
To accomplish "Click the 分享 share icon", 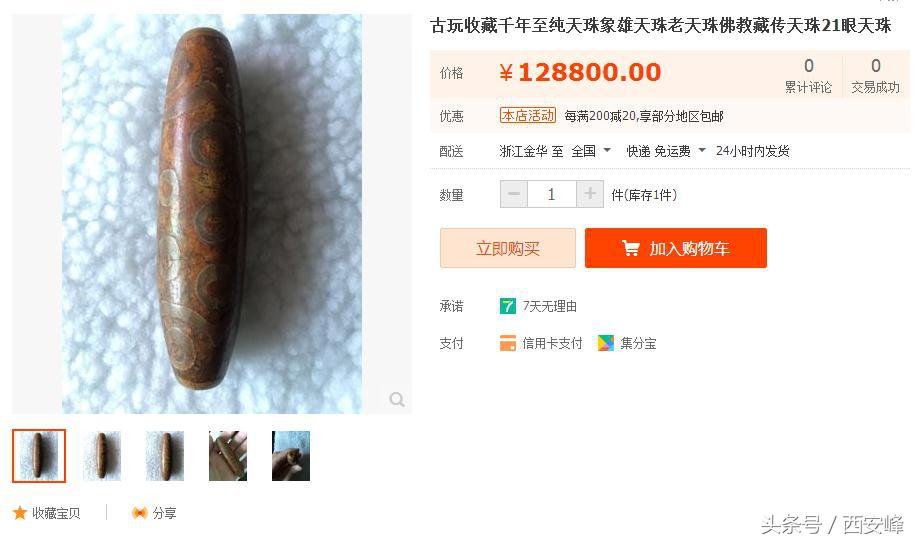I will (139, 513).
